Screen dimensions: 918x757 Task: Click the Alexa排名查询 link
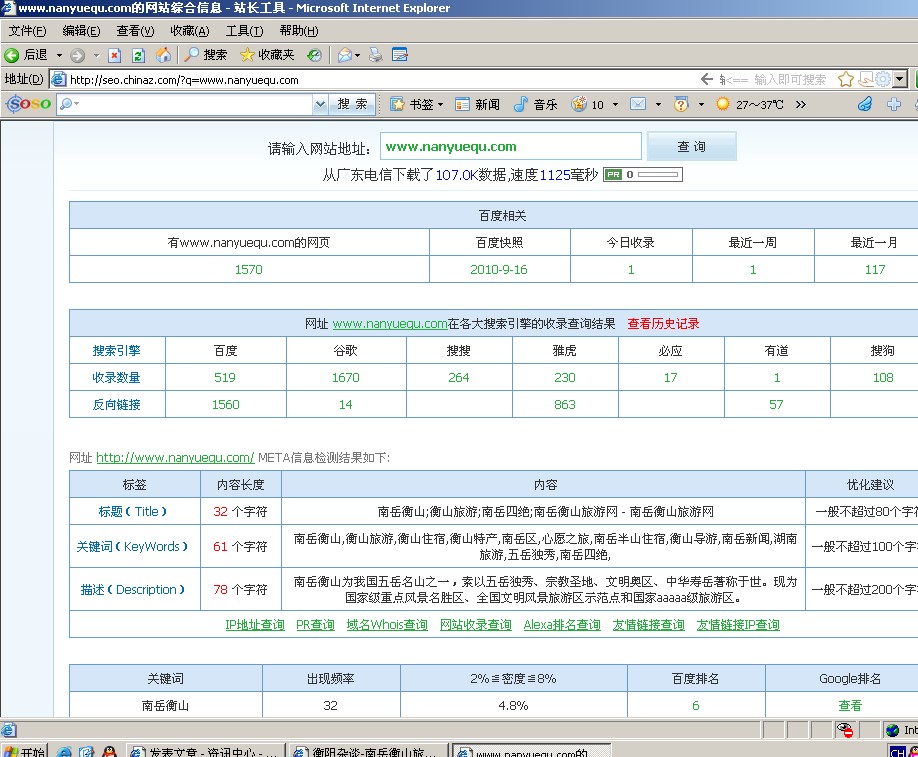click(562, 625)
